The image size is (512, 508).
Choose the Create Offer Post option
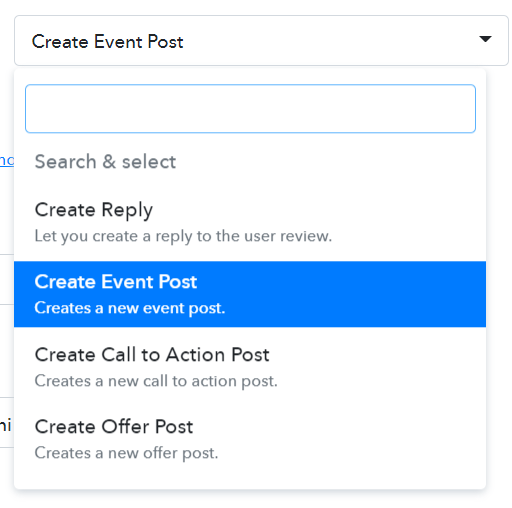[250, 439]
